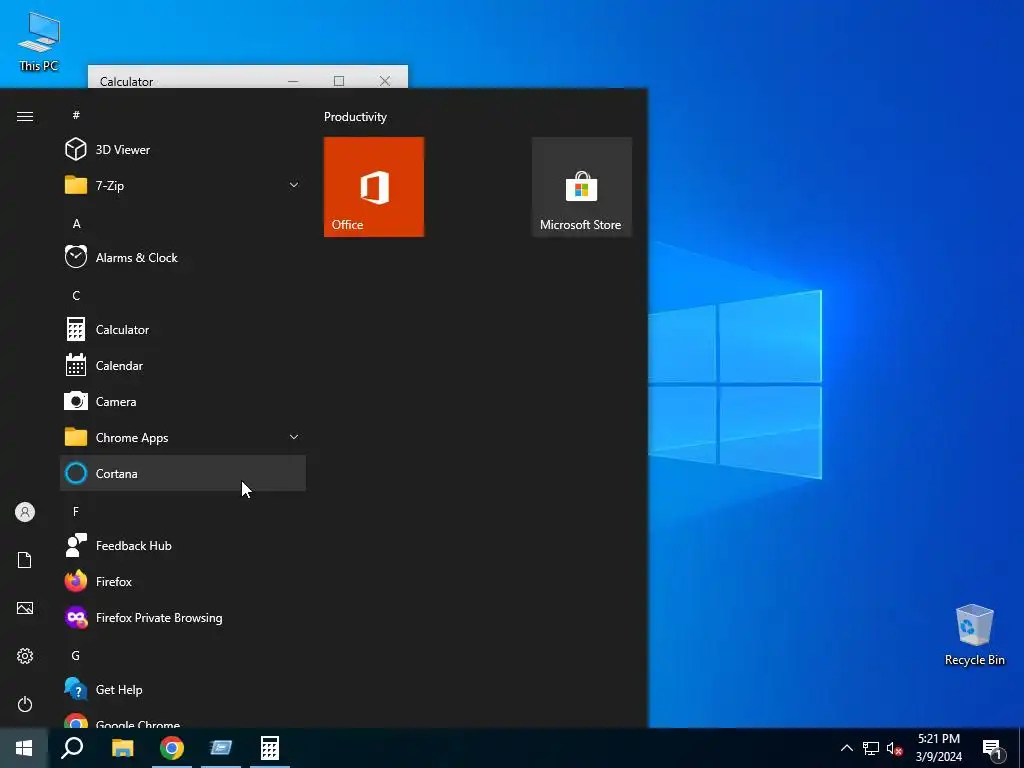Maximize the Calculator window
The width and height of the screenshot is (1024, 768).
tap(339, 81)
